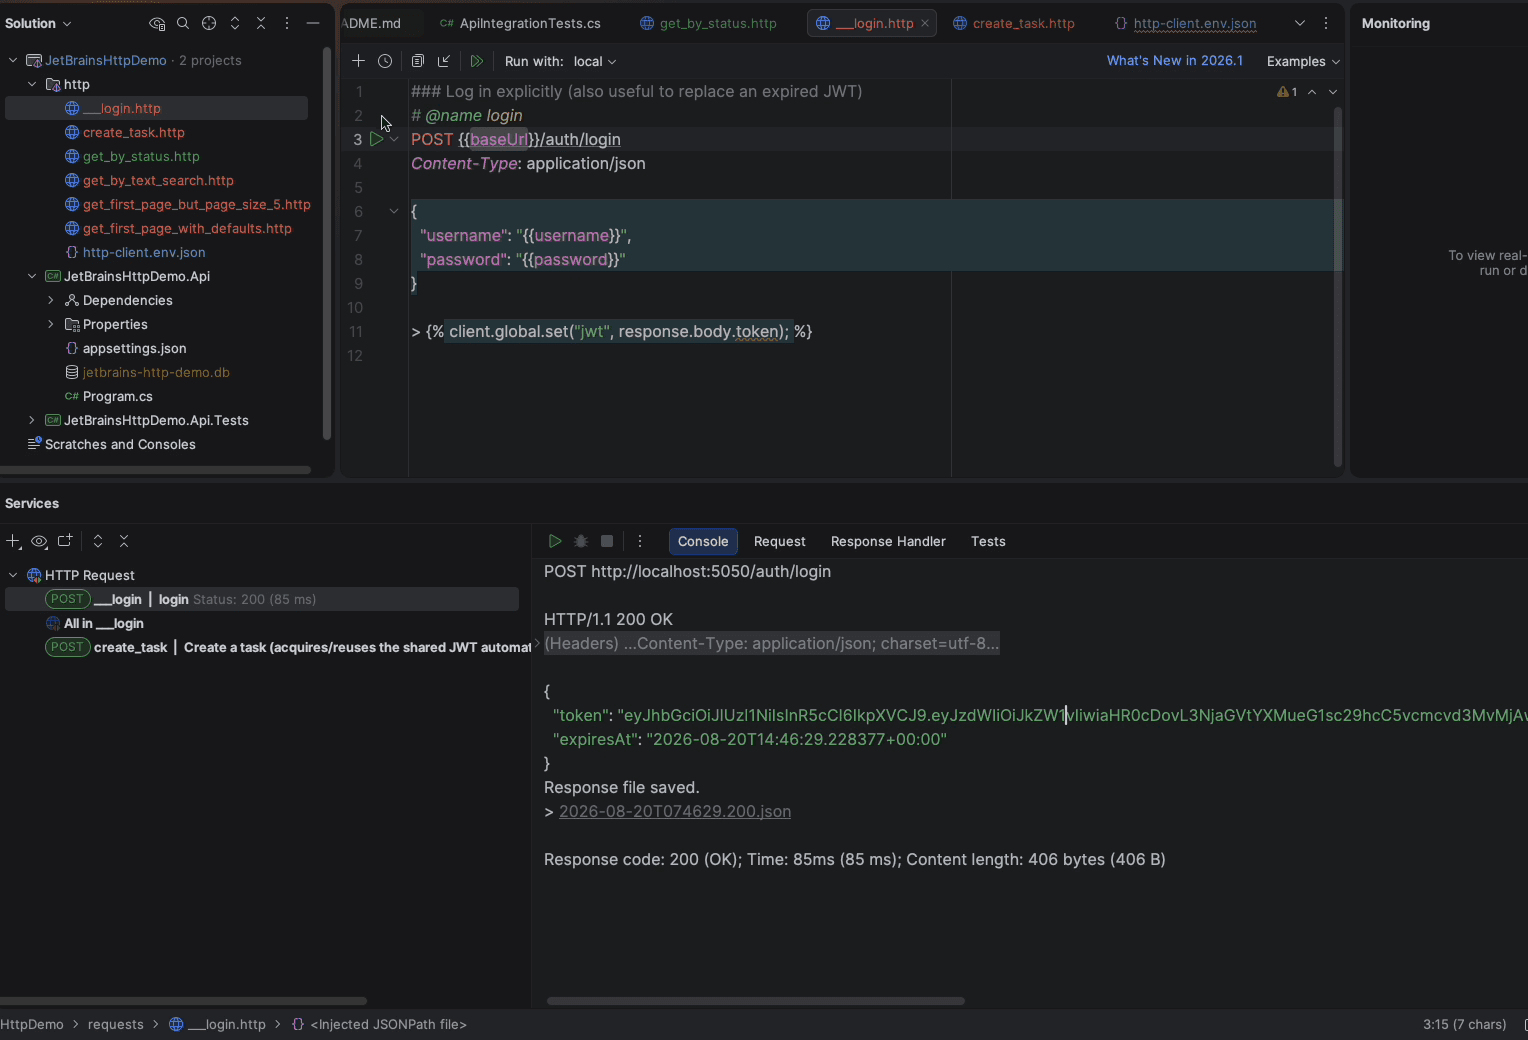Switch to ApiIntegrationTests.cs tab
The image size is (1528, 1040).
pos(521,23)
